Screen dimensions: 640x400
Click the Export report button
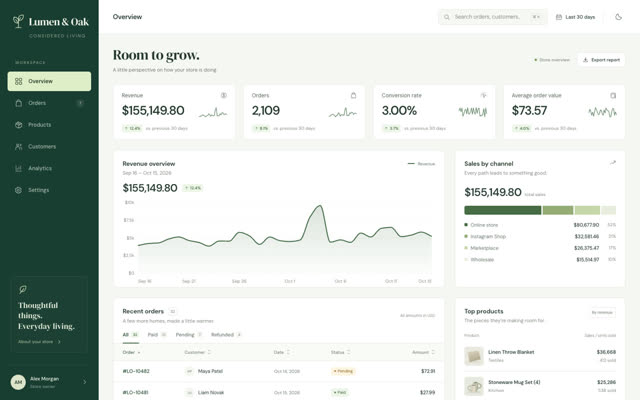pyautogui.click(x=601, y=60)
